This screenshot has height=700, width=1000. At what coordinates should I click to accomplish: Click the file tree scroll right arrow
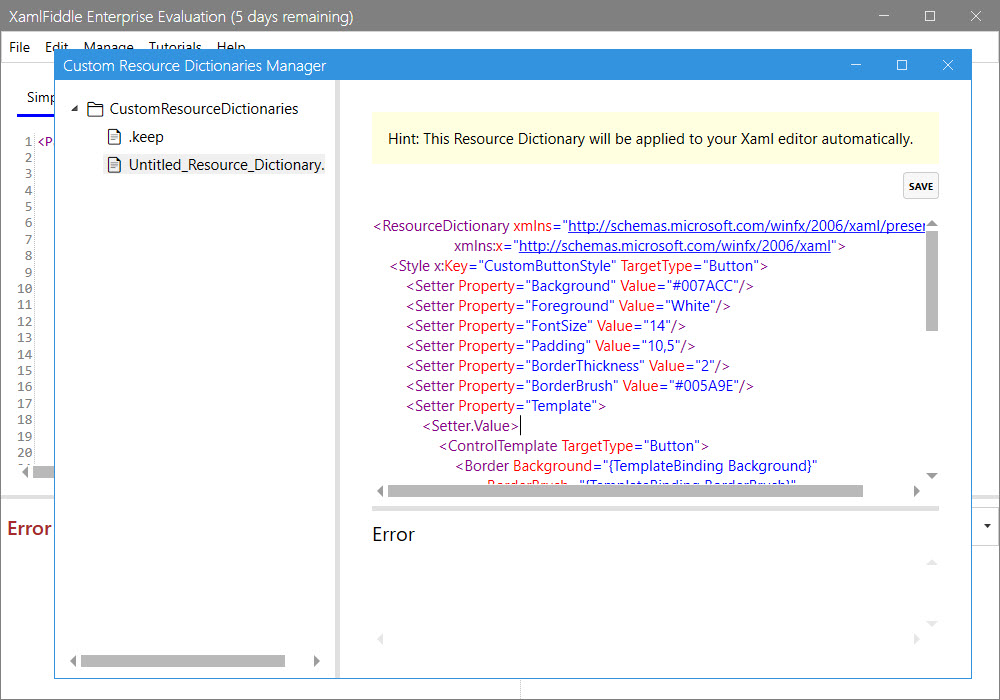(316, 661)
